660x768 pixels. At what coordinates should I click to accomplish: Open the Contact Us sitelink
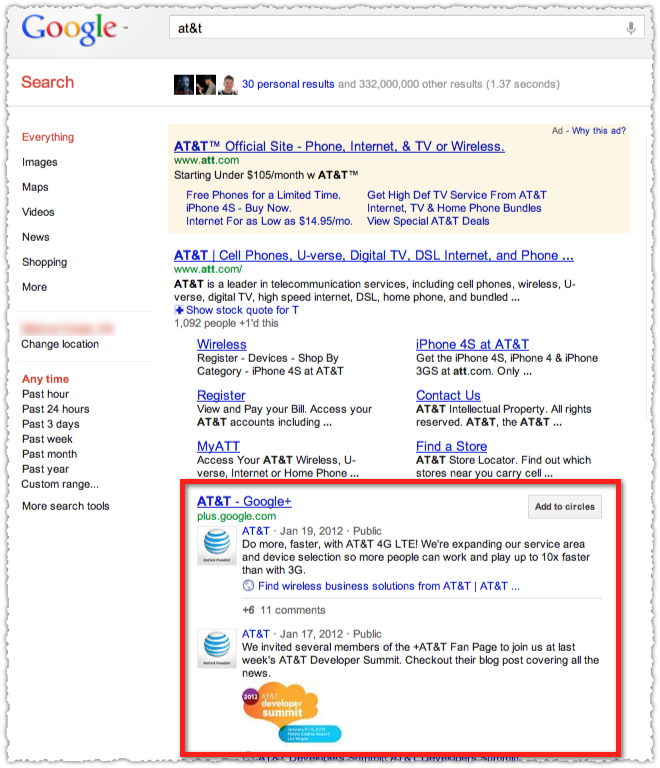448,395
